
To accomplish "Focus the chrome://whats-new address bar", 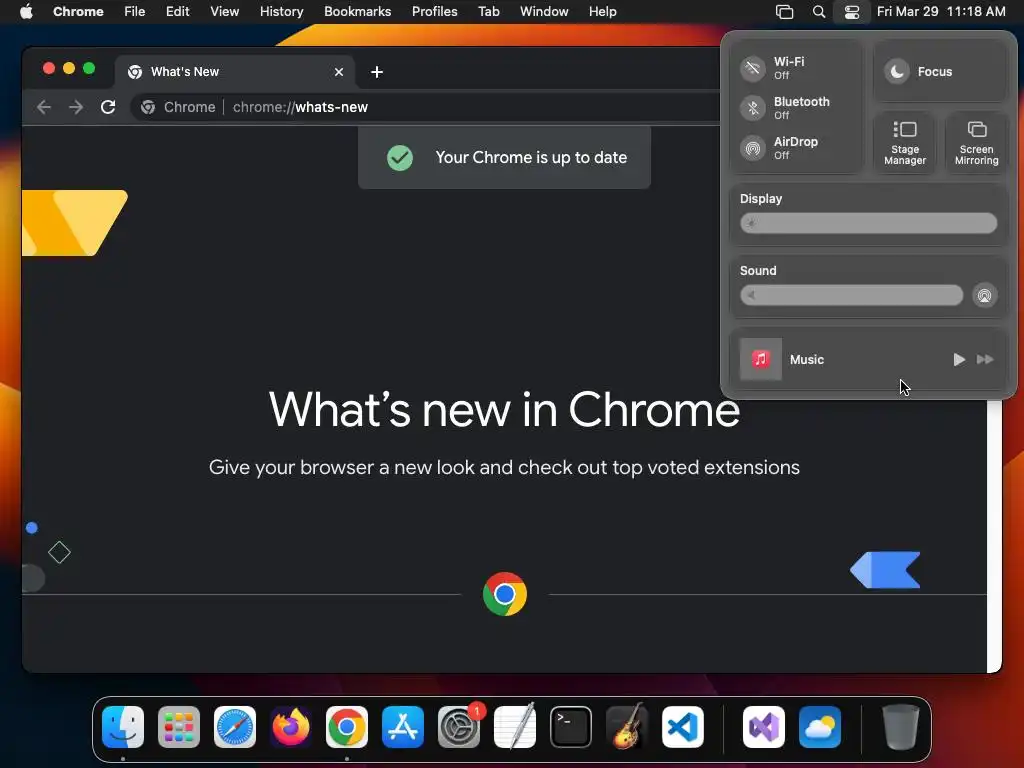I will tap(300, 107).
